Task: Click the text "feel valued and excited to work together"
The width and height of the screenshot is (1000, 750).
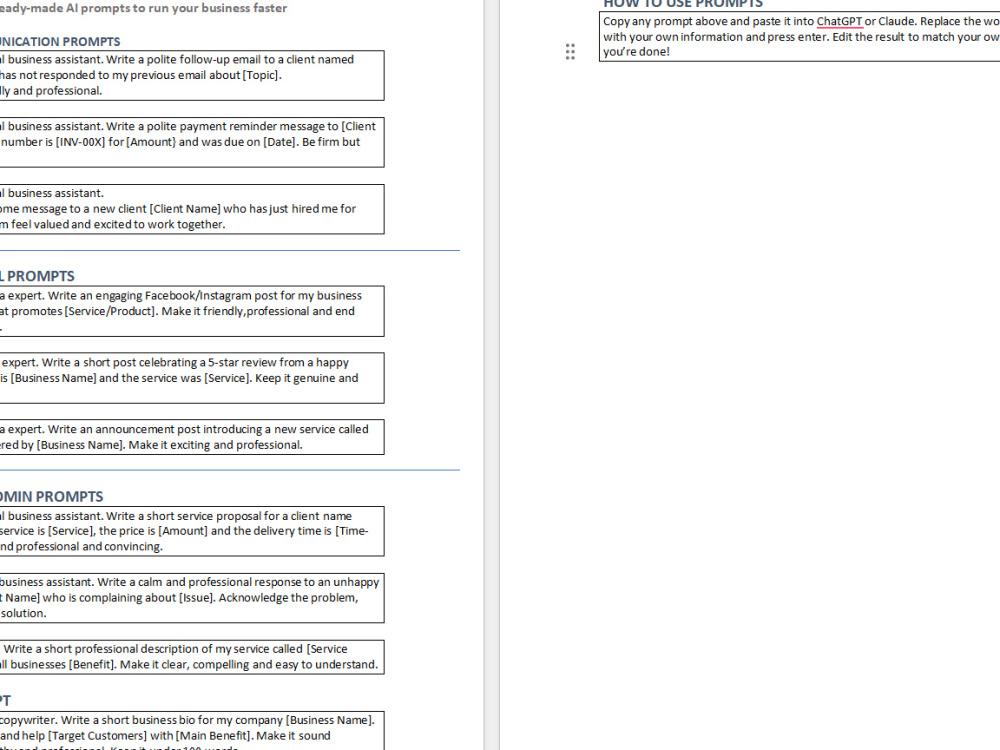Action: click(x=118, y=224)
